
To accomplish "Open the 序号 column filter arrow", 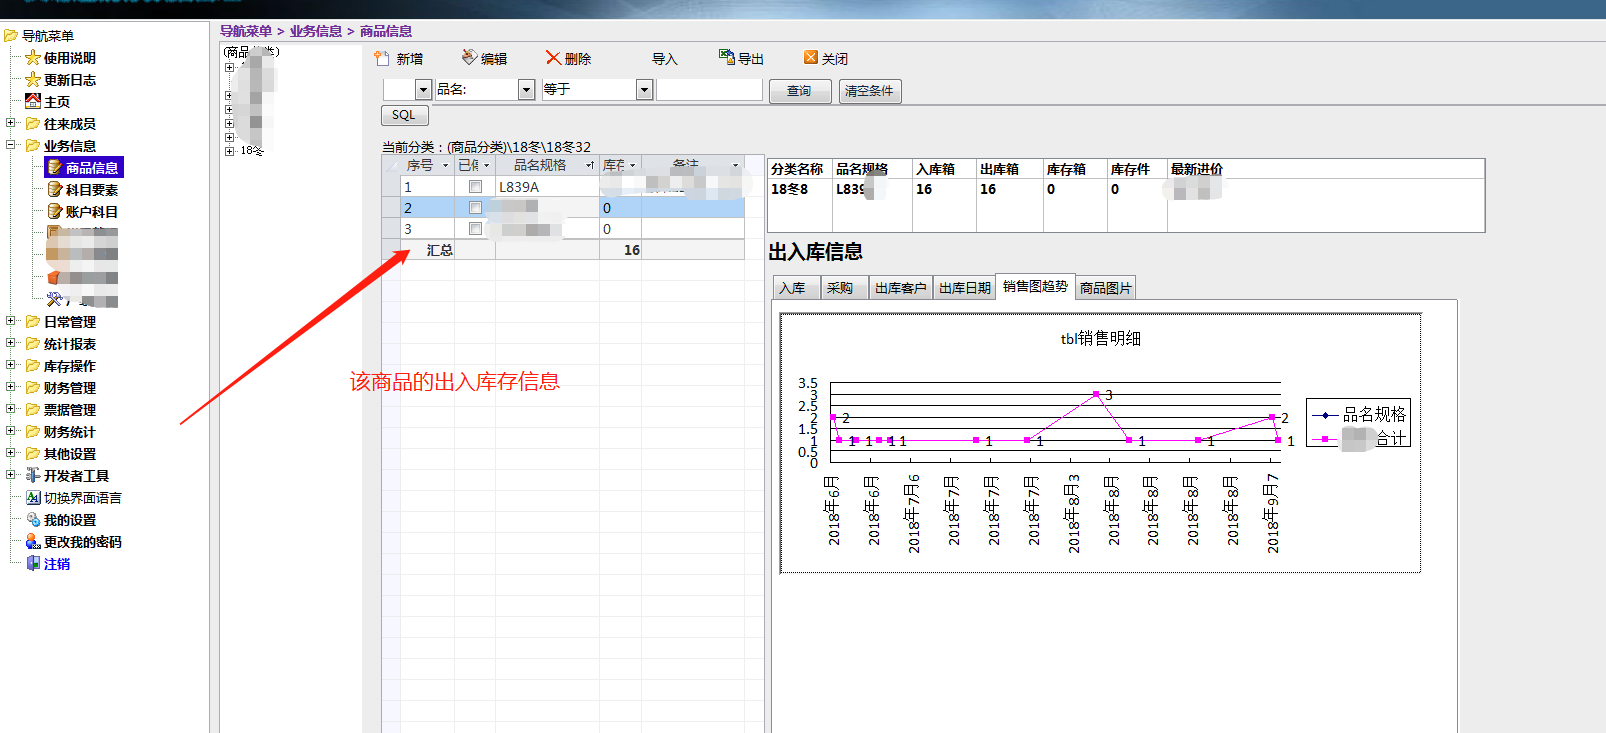I will click(x=445, y=166).
